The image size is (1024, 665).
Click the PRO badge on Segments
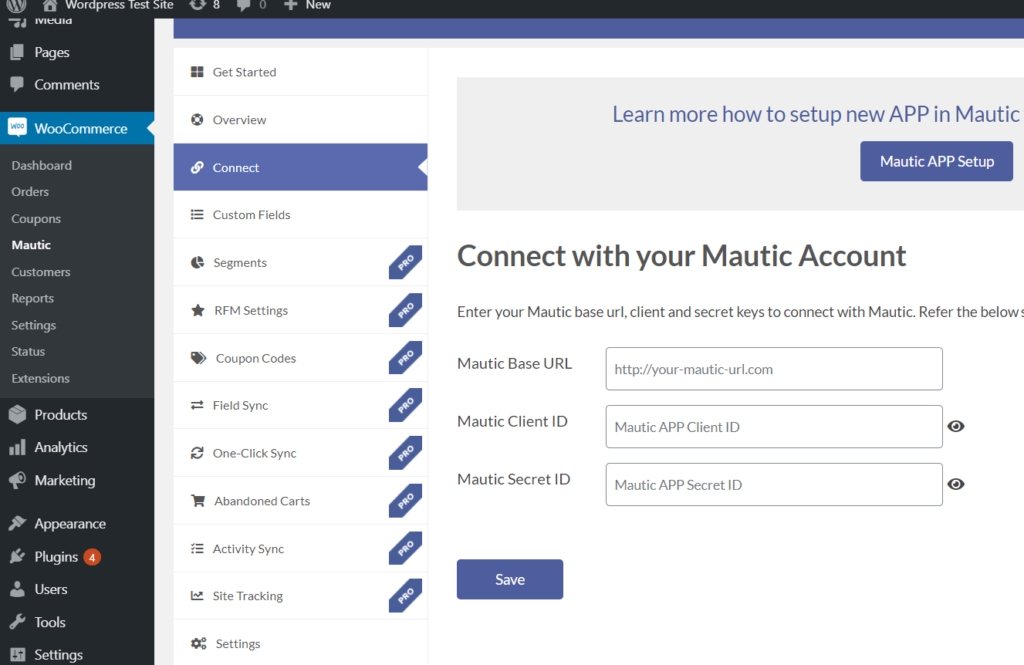[406, 262]
